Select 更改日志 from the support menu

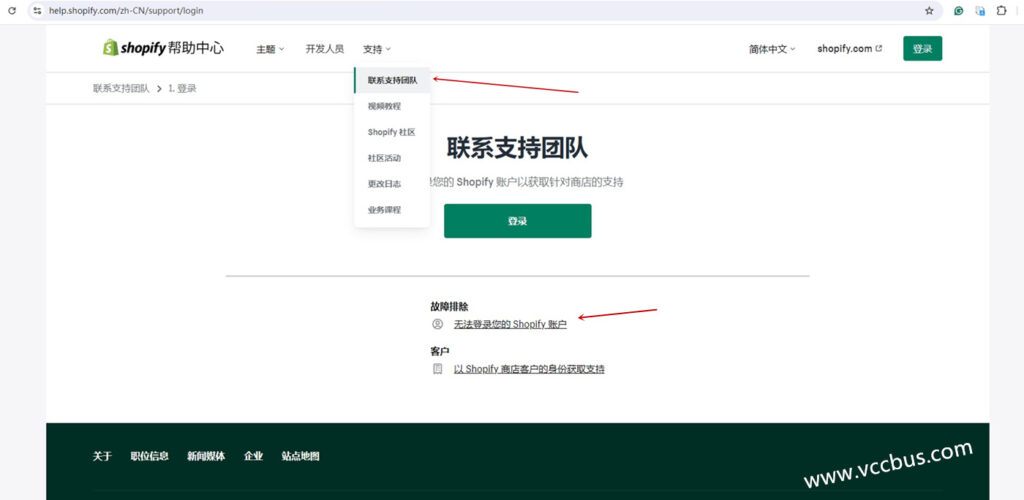pyautogui.click(x=384, y=184)
